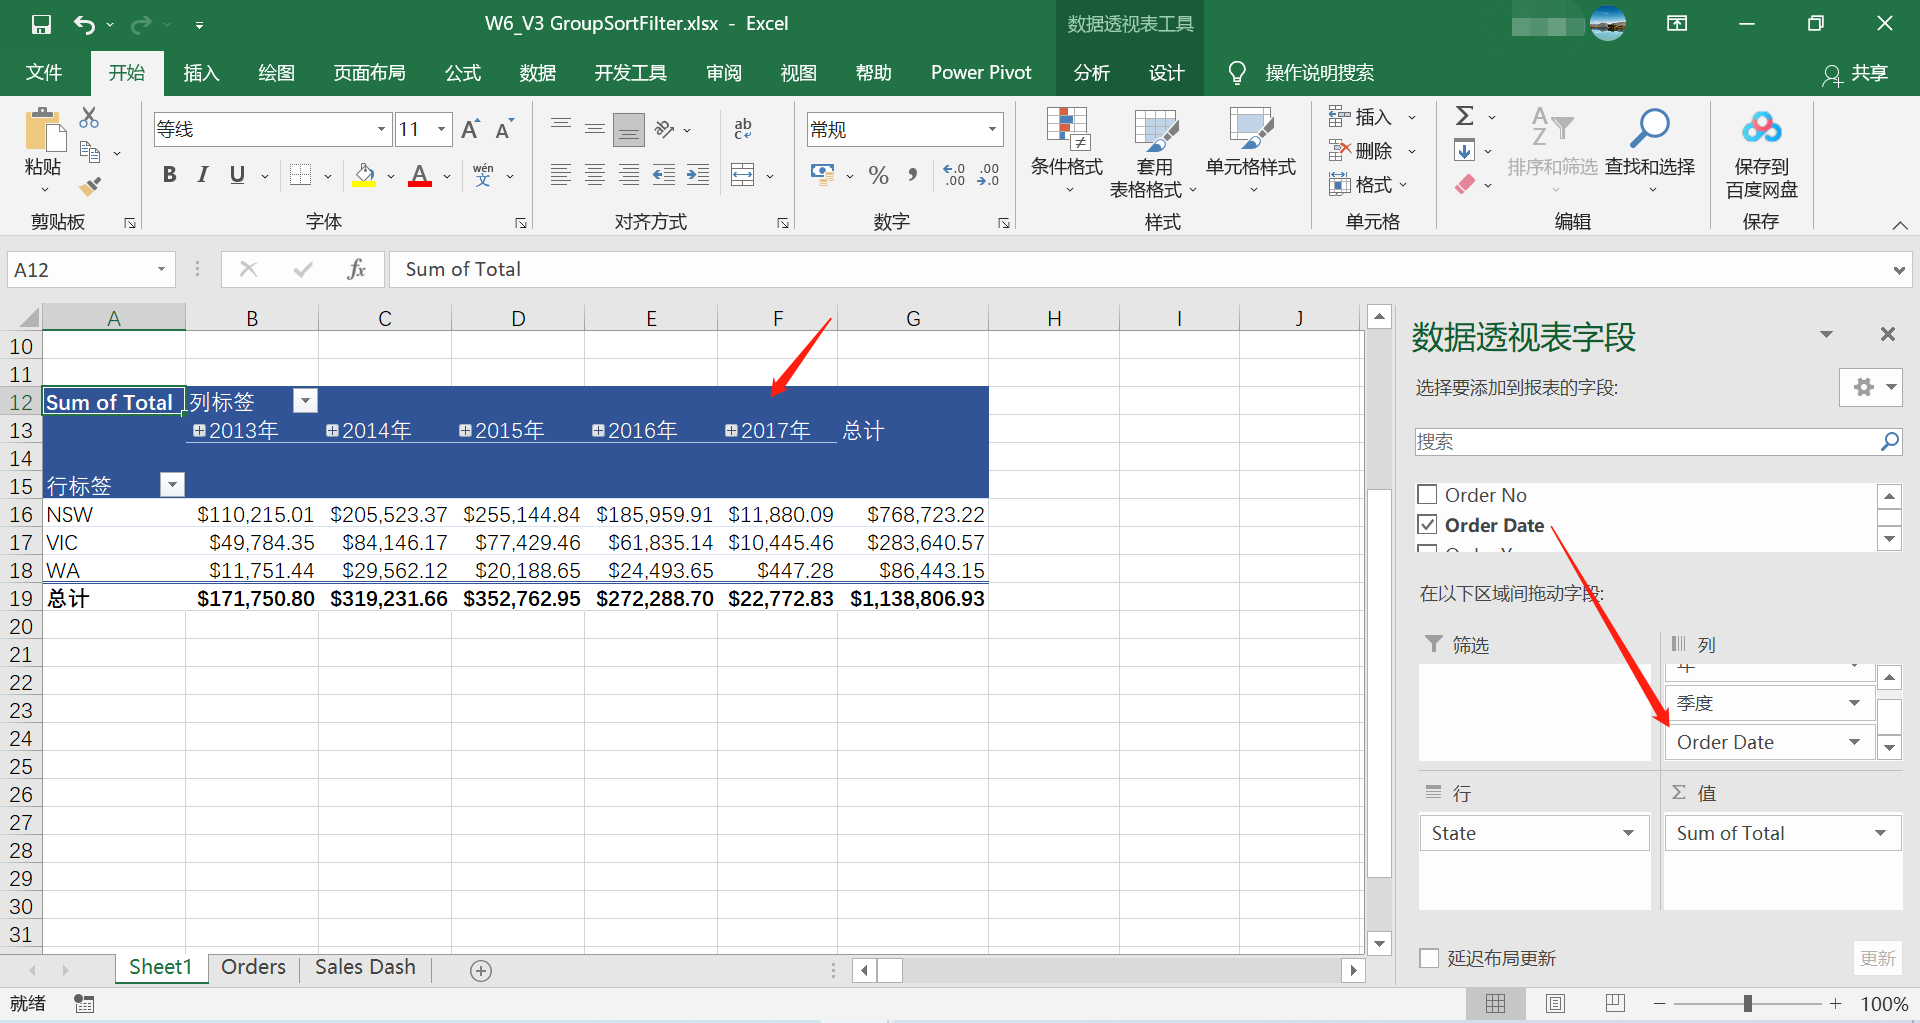The width and height of the screenshot is (1920, 1023).
Task: Open Cell Styles (单元格样式)
Action: click(x=1250, y=151)
